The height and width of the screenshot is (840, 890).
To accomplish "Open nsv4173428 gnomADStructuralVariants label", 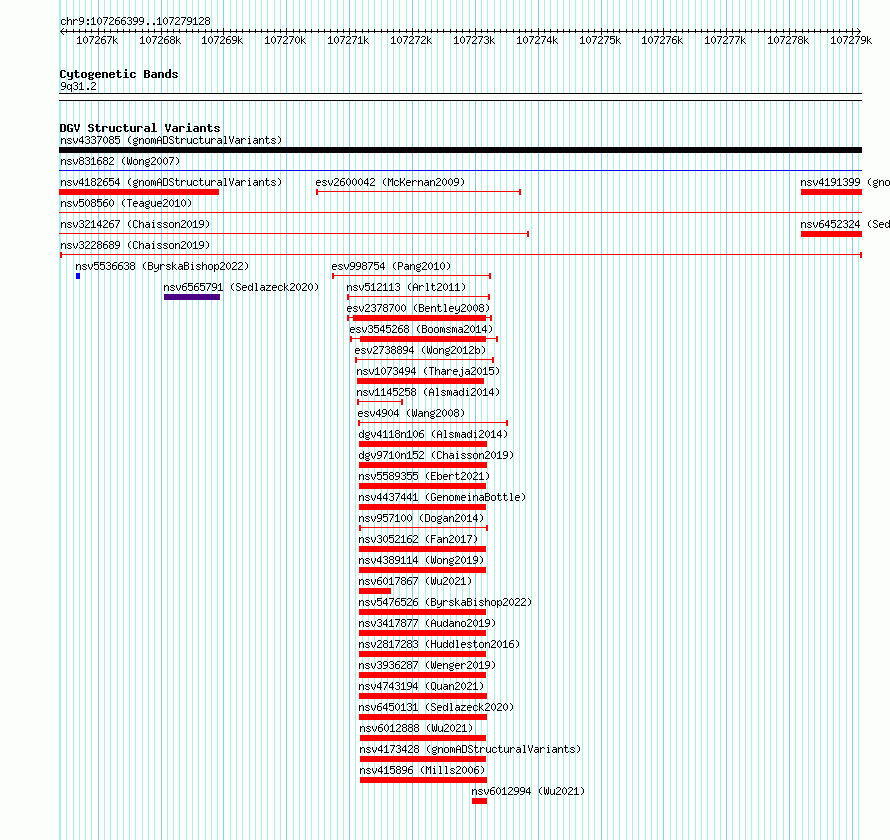I will [471, 749].
